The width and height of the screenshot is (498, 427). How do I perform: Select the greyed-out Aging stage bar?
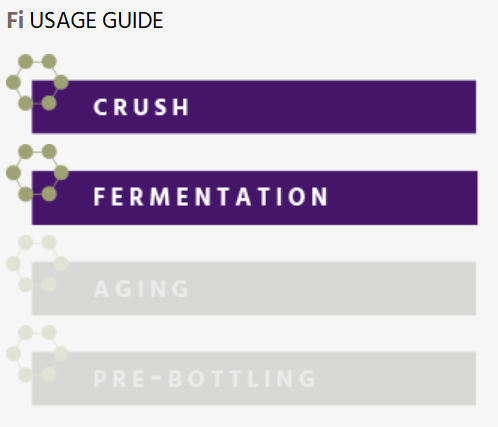click(254, 288)
